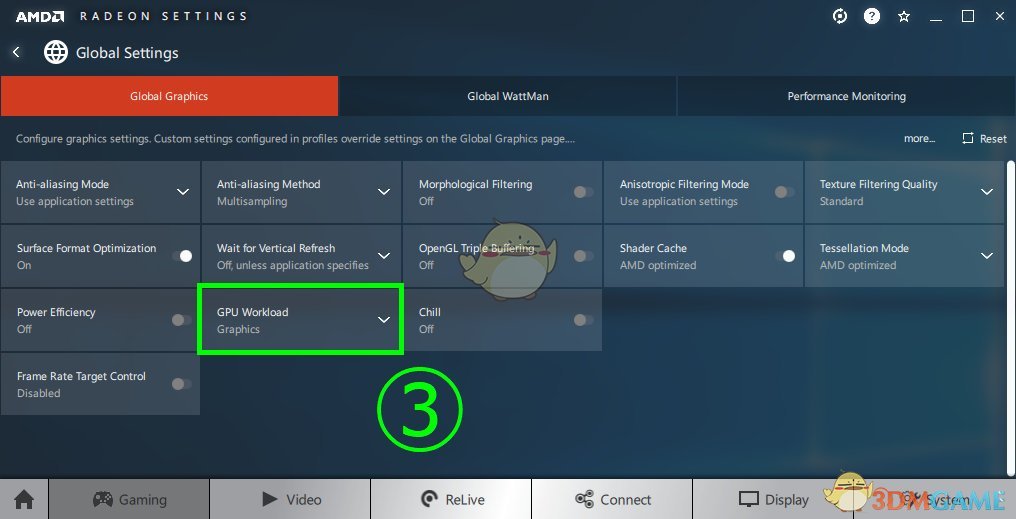
Task: Click the more... link
Action: pyautogui.click(x=919, y=139)
